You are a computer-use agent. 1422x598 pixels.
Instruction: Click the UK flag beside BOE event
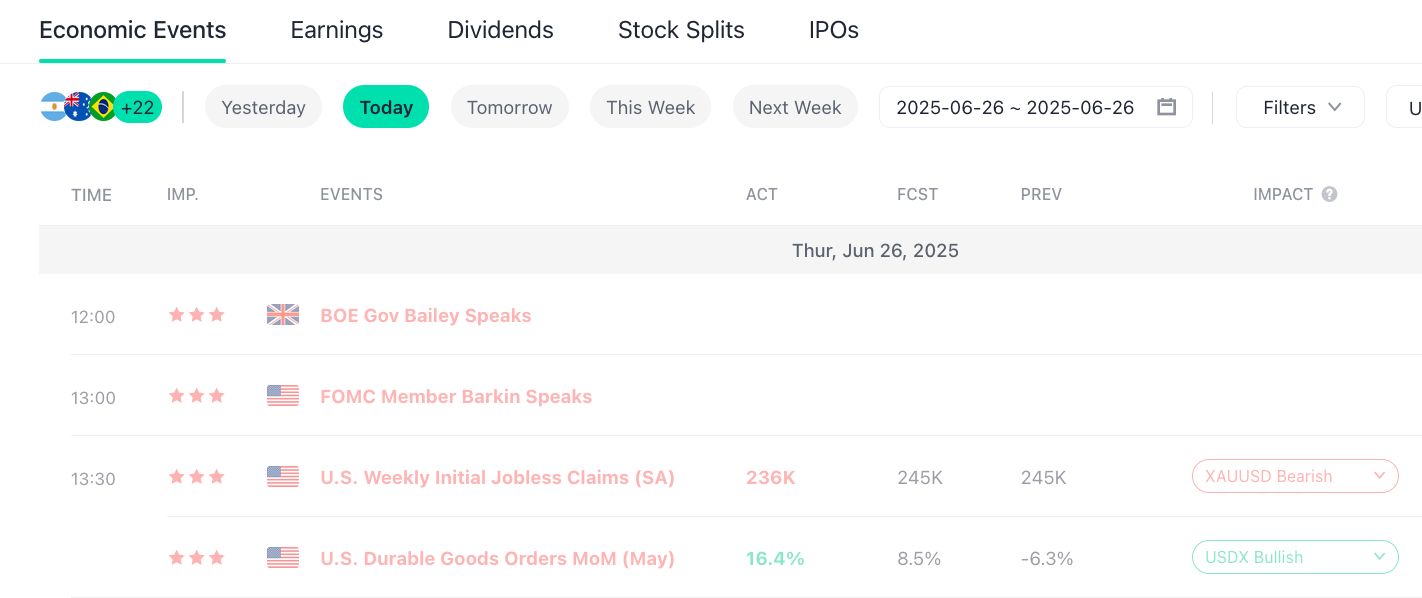click(x=283, y=315)
